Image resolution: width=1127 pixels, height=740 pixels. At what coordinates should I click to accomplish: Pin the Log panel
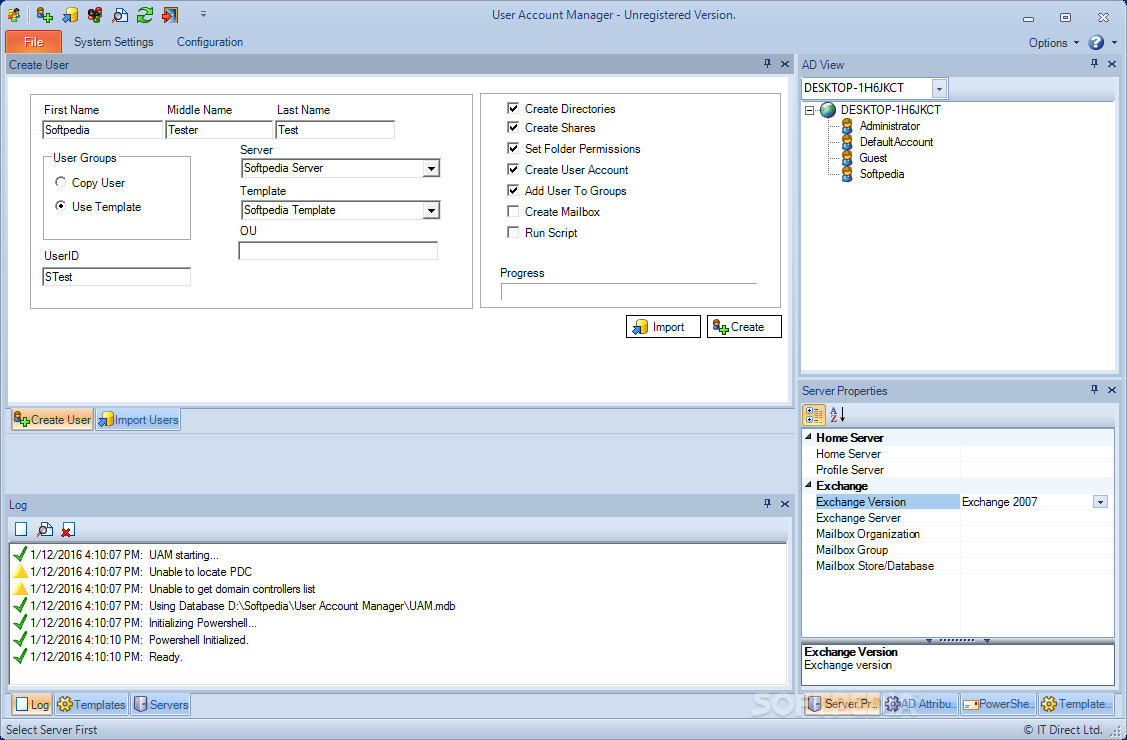(768, 504)
